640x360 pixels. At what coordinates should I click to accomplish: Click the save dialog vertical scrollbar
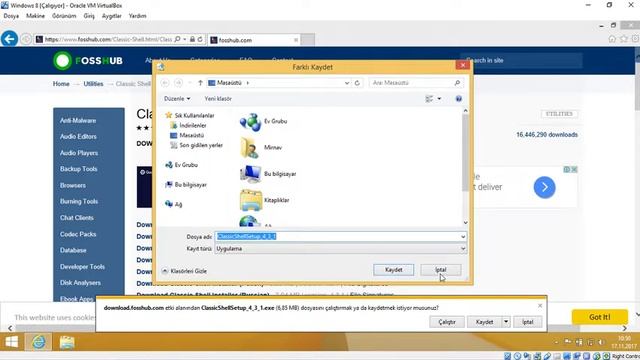click(x=465, y=167)
